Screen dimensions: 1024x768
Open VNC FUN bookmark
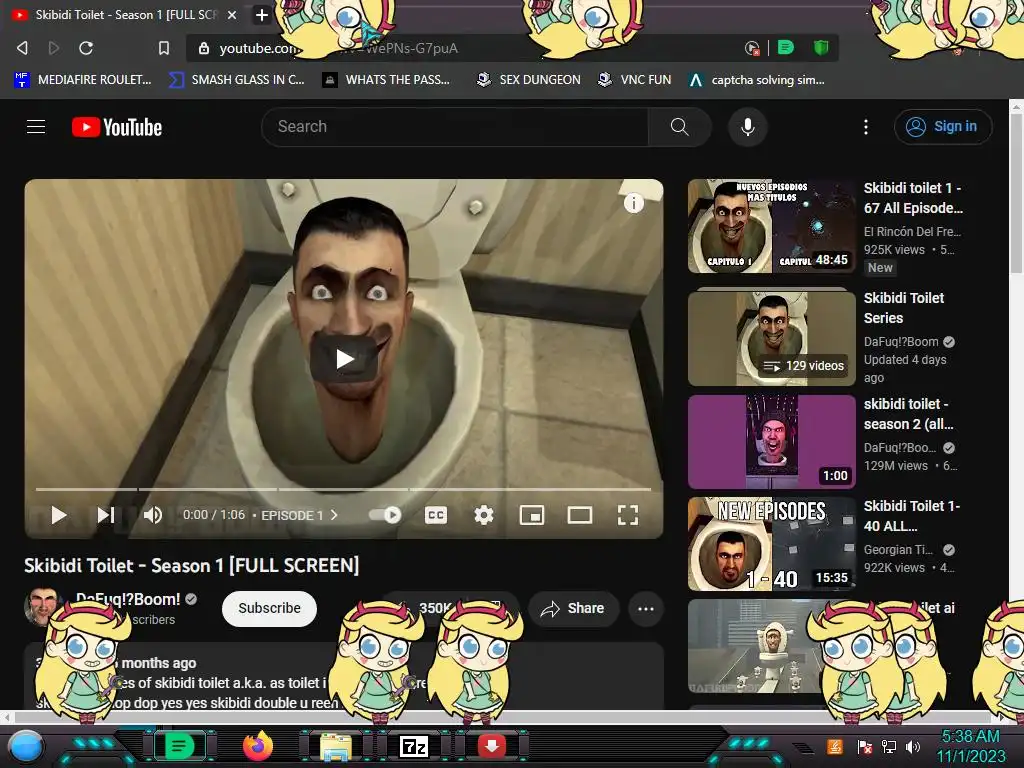coord(635,80)
